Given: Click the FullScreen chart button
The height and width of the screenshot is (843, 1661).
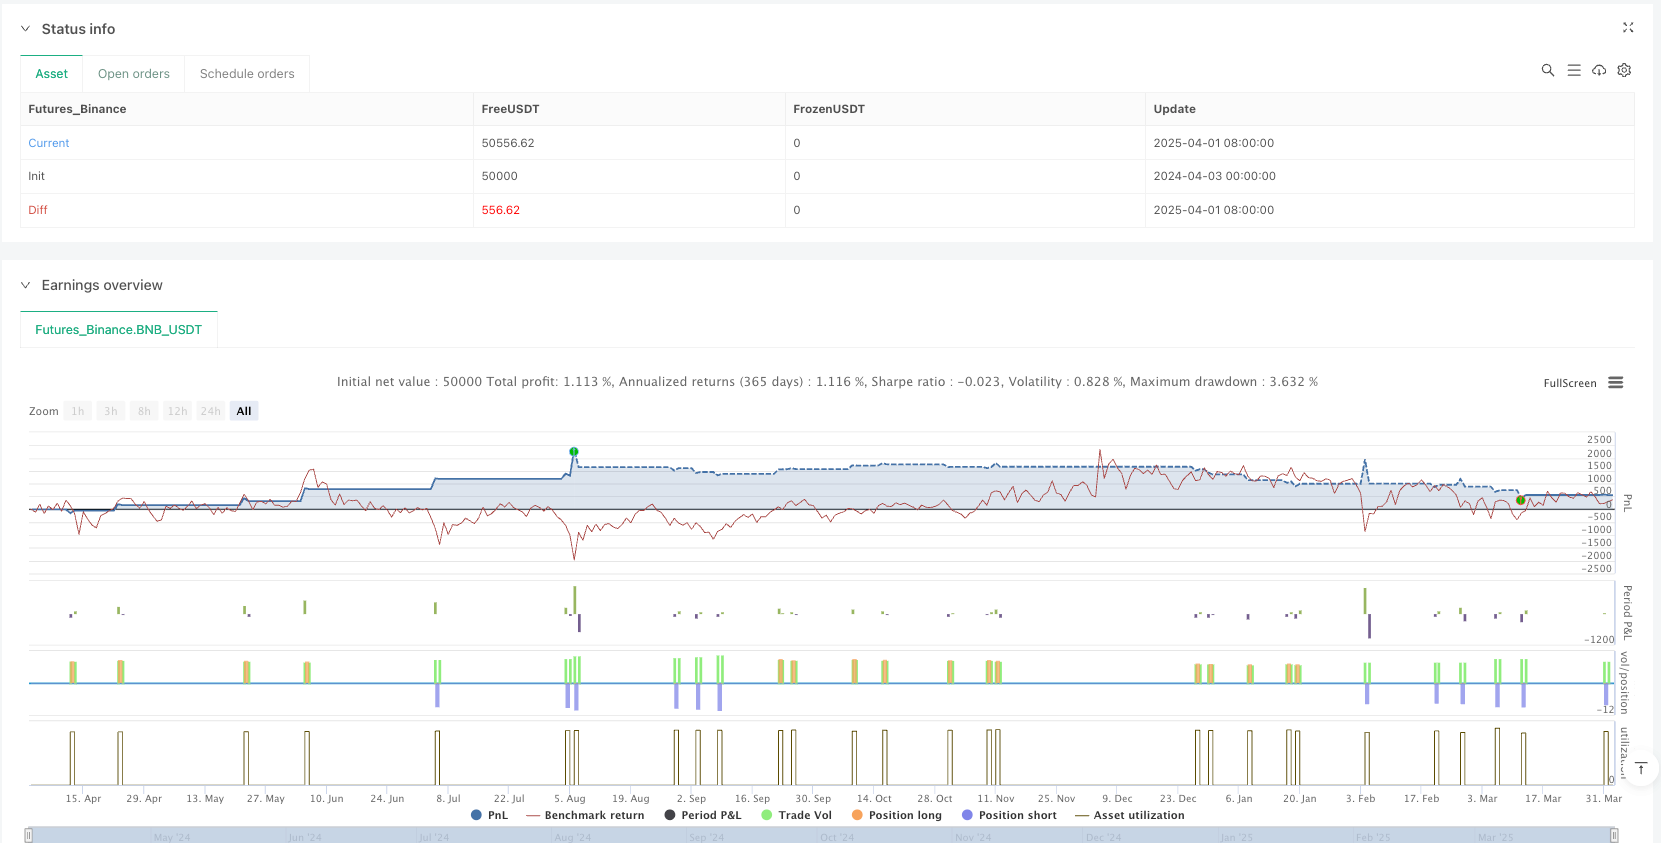Looking at the screenshot, I should (1569, 383).
